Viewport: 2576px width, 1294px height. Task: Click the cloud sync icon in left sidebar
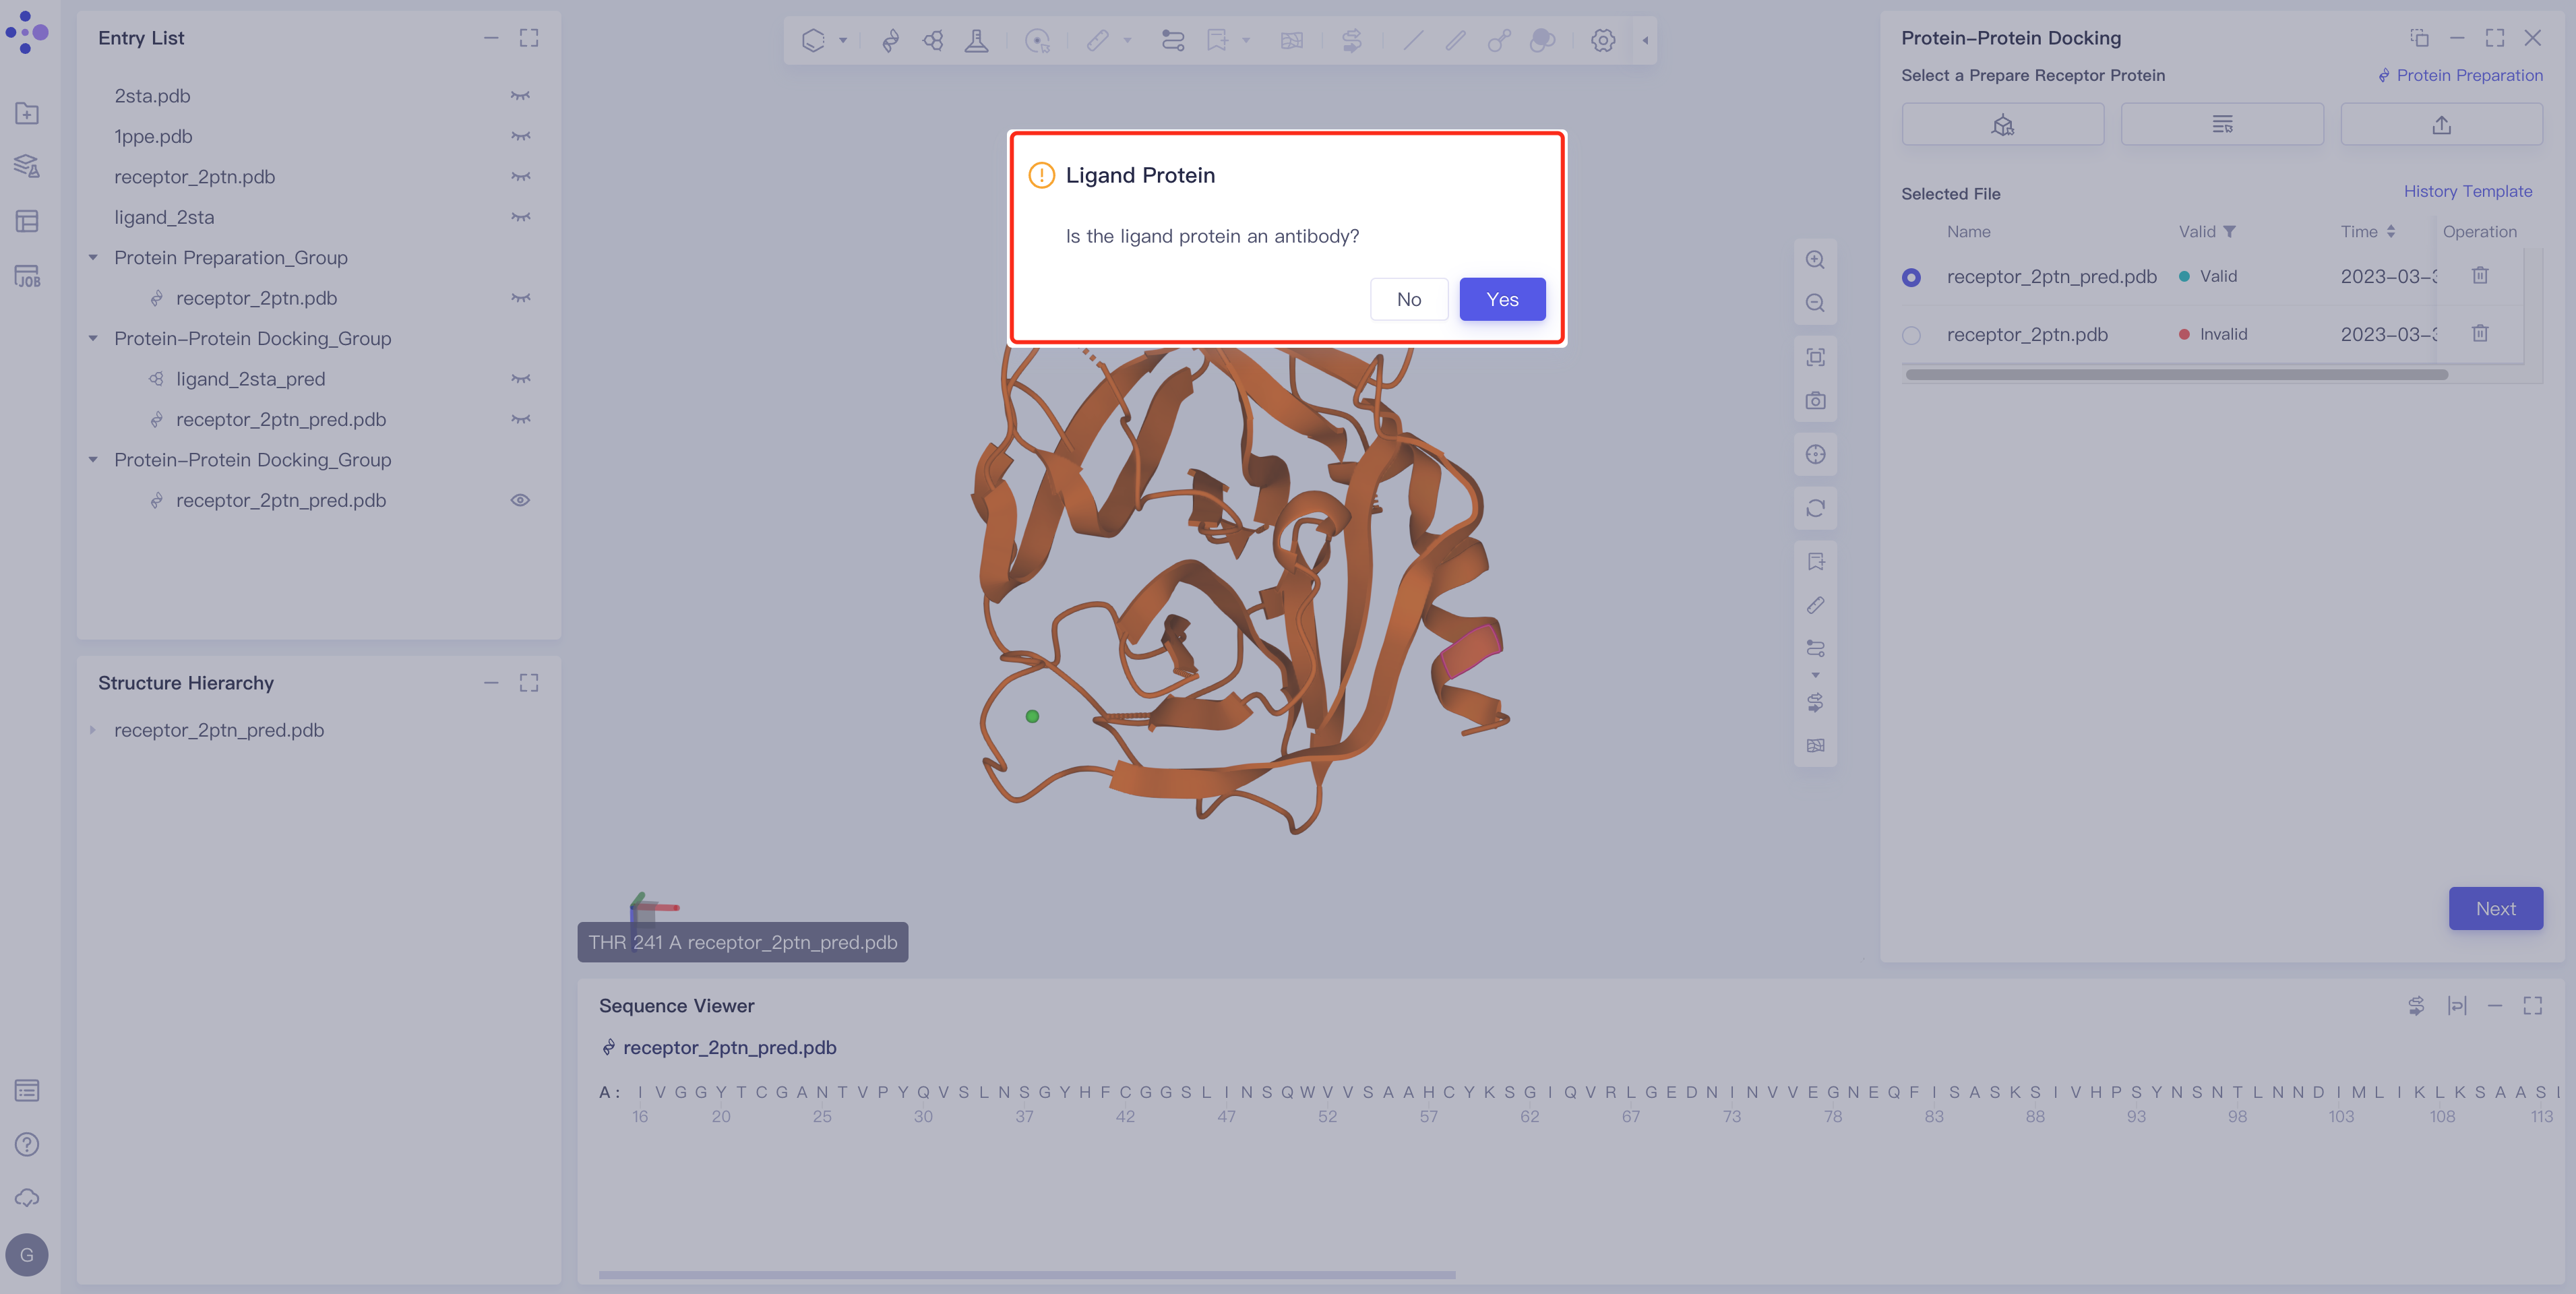[x=27, y=1198]
